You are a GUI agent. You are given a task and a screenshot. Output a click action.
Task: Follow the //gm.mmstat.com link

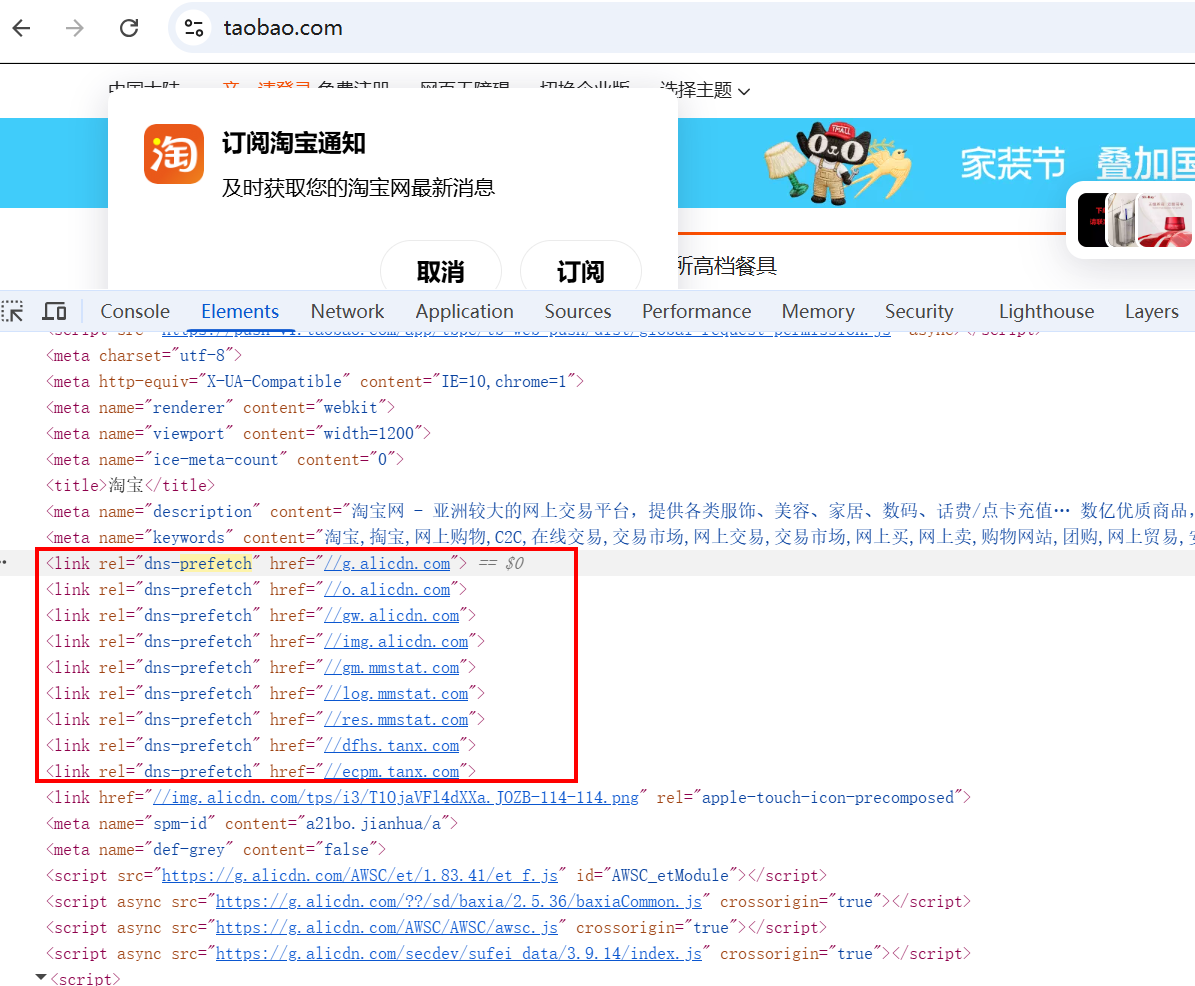(x=392, y=667)
